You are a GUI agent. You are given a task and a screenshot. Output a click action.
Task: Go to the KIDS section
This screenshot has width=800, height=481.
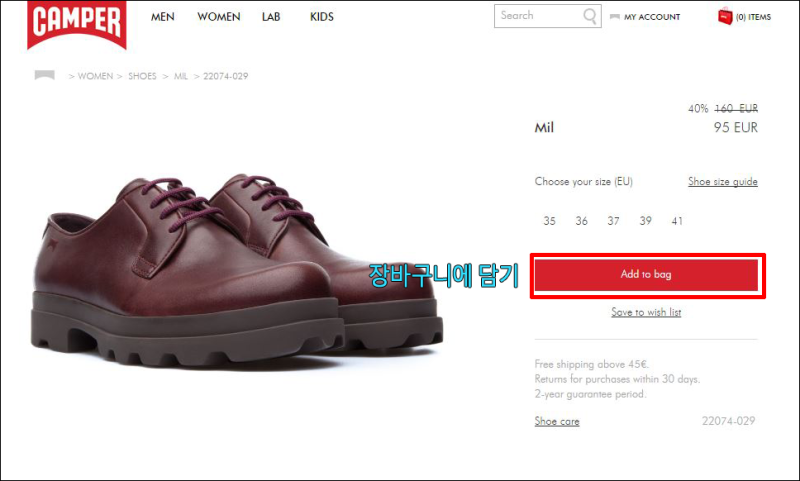tap(322, 17)
